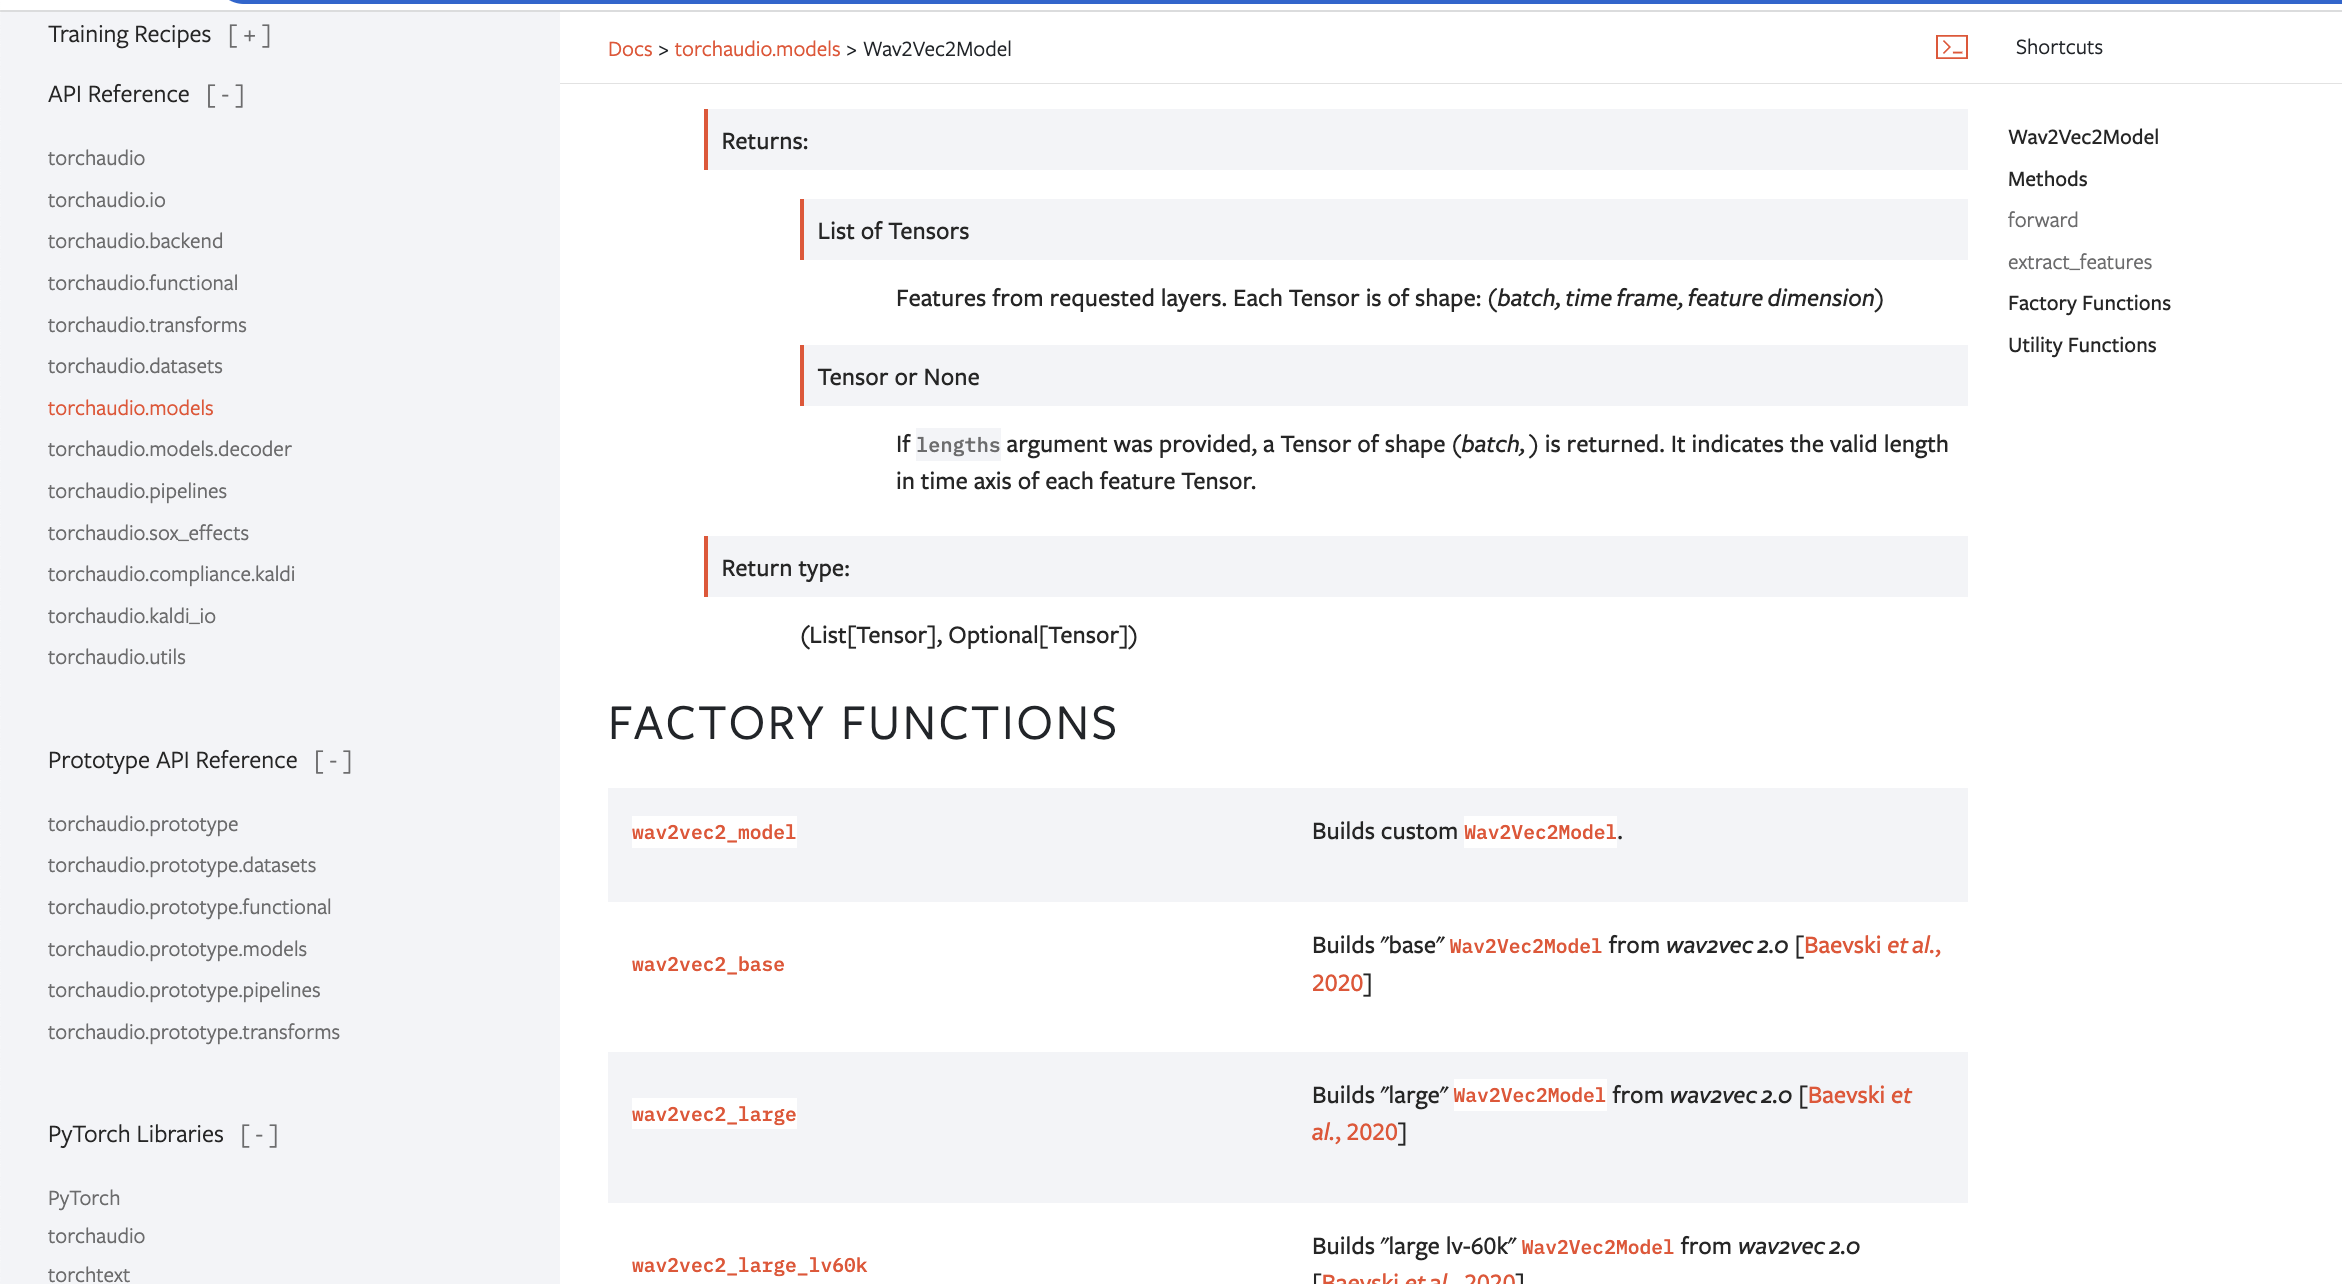2342x1284 pixels.
Task: Open wav2vec2_large_lv60k function link
Action: (749, 1265)
